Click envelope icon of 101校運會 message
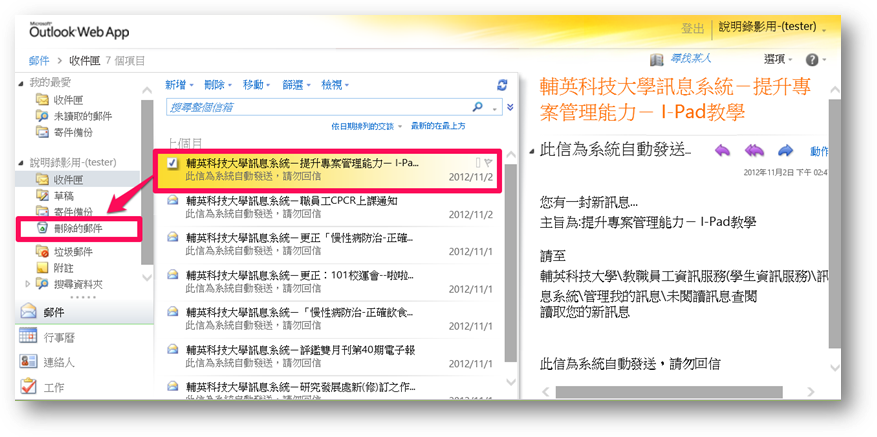The height and width of the screenshot is (437, 877). pos(173,275)
